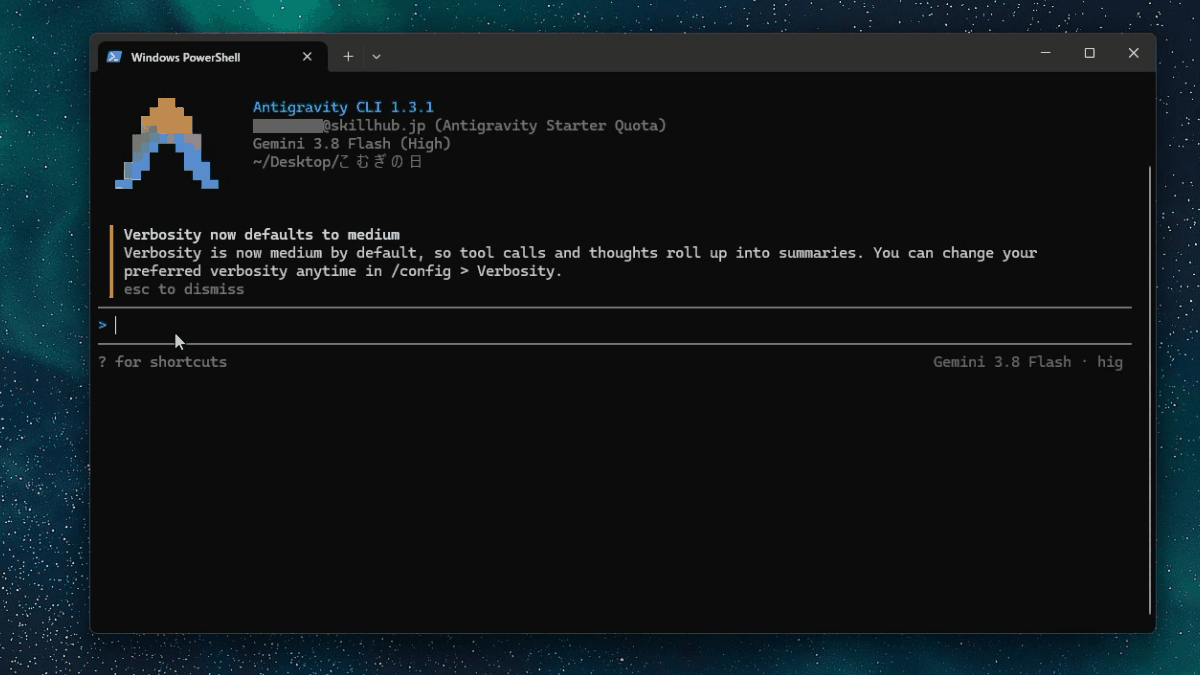1200x675 pixels.
Task: Close the terminal window
Action: pos(1133,53)
